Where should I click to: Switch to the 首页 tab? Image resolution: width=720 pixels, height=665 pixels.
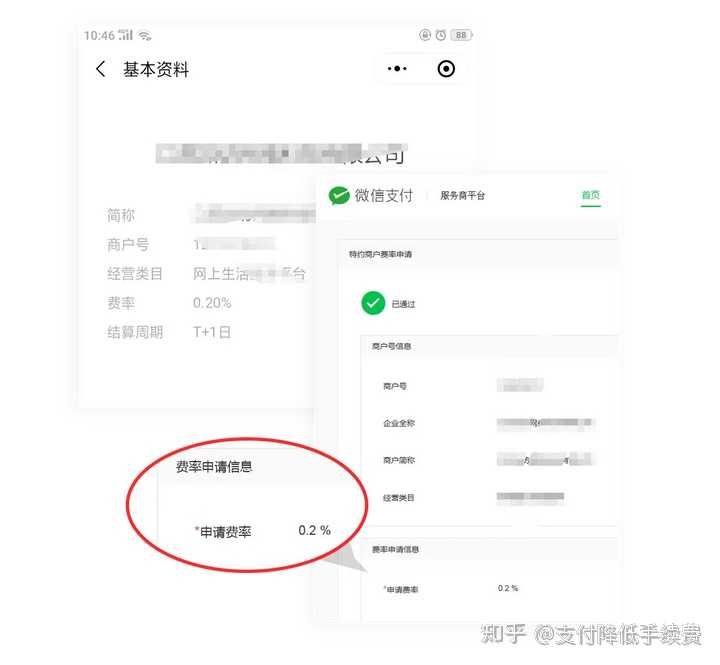(591, 195)
